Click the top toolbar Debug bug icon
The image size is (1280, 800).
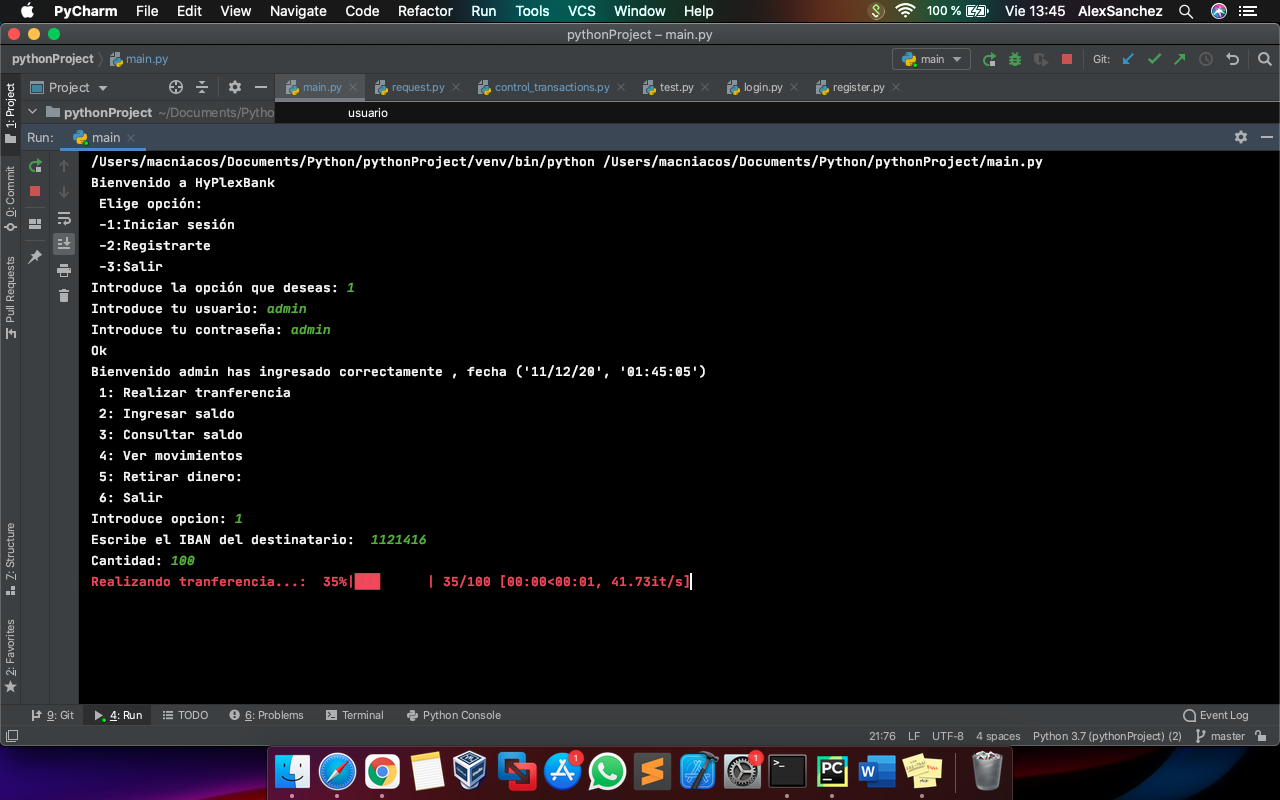tap(1015, 59)
